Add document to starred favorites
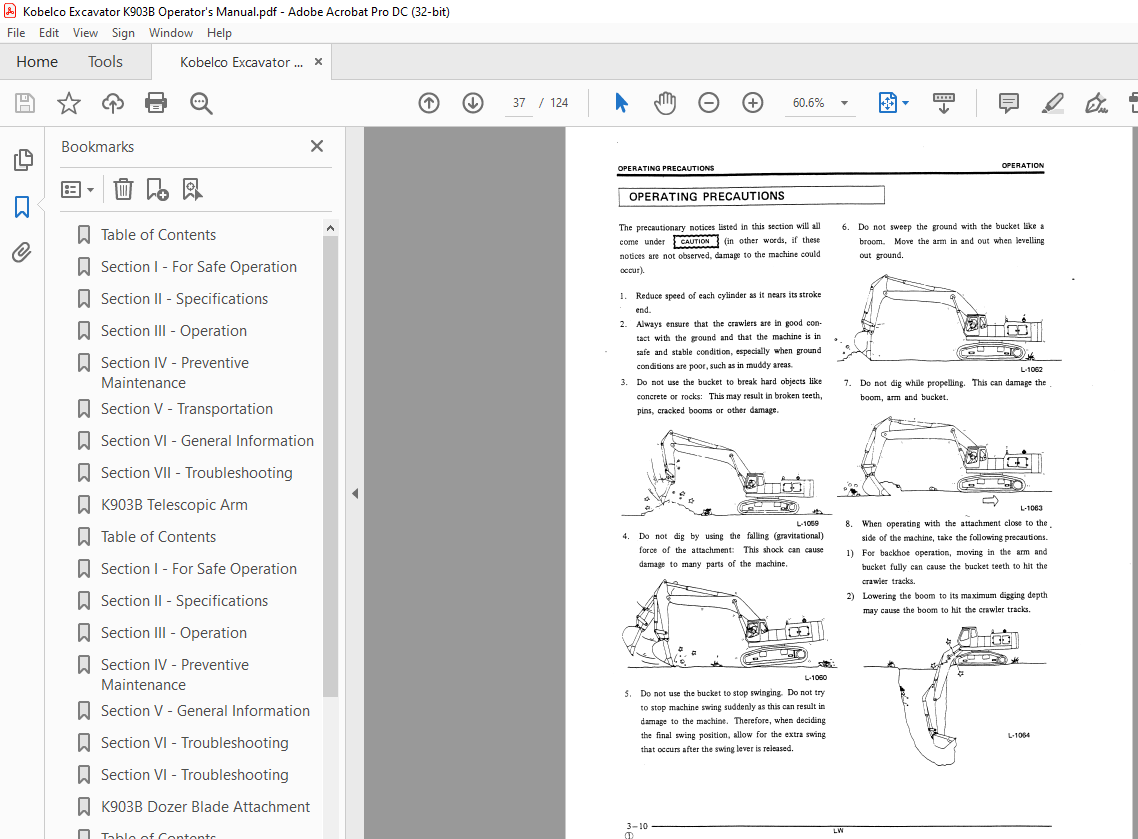Screen dimensions: 1138x839 coord(69,103)
